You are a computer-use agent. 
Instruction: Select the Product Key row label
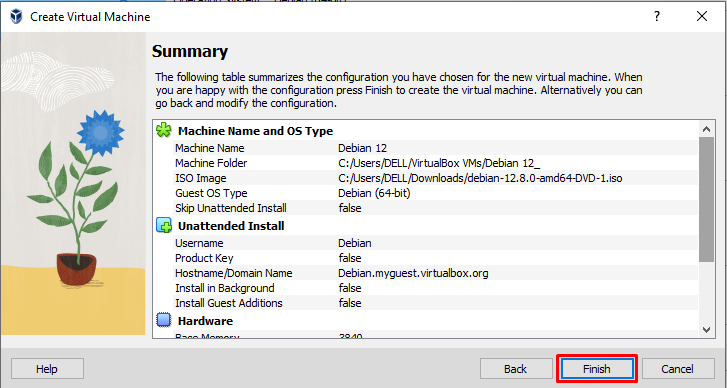coord(204,258)
